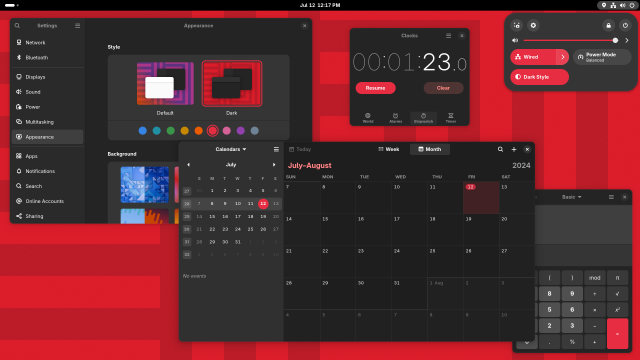The width and height of the screenshot is (640, 360).
Task: Pick the pink accent color
Action: 227,131
